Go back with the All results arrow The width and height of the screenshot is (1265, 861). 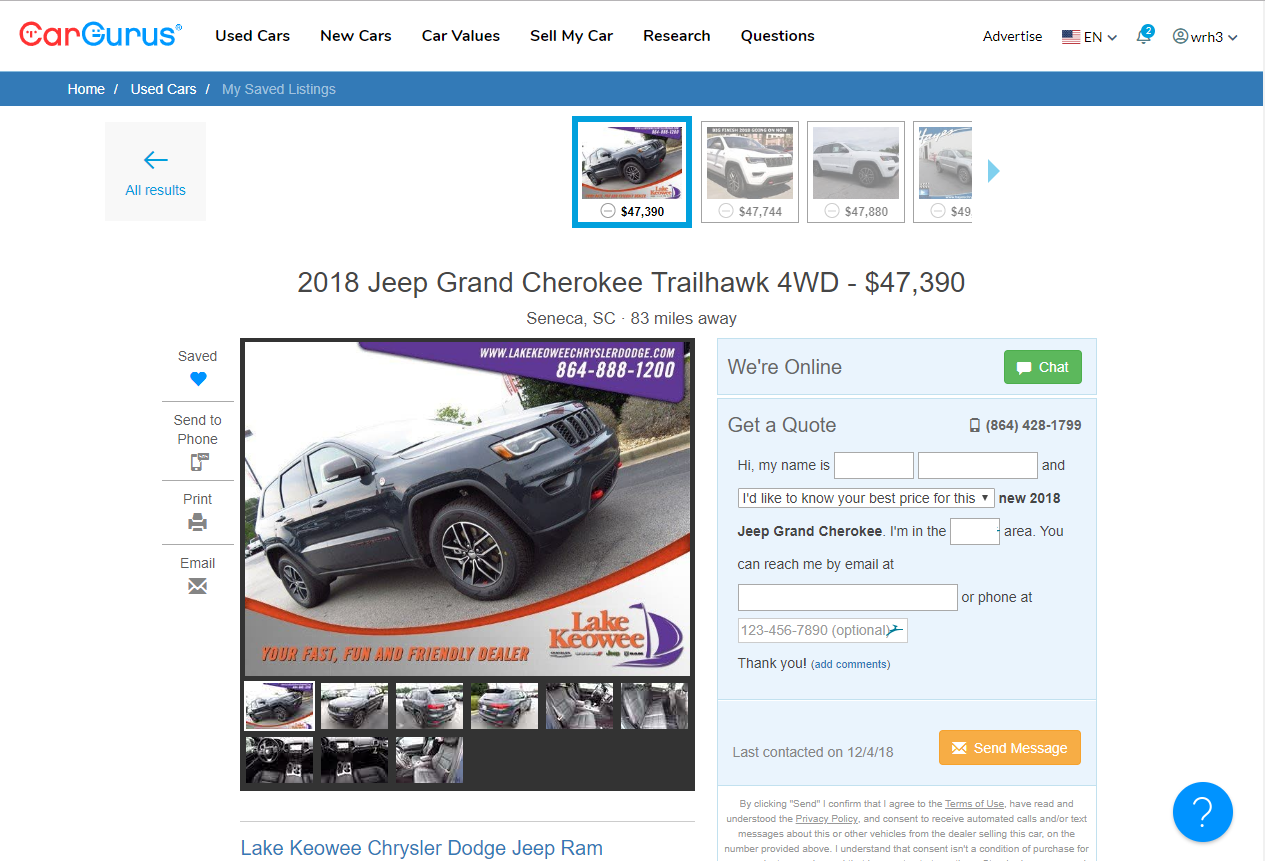point(155,171)
